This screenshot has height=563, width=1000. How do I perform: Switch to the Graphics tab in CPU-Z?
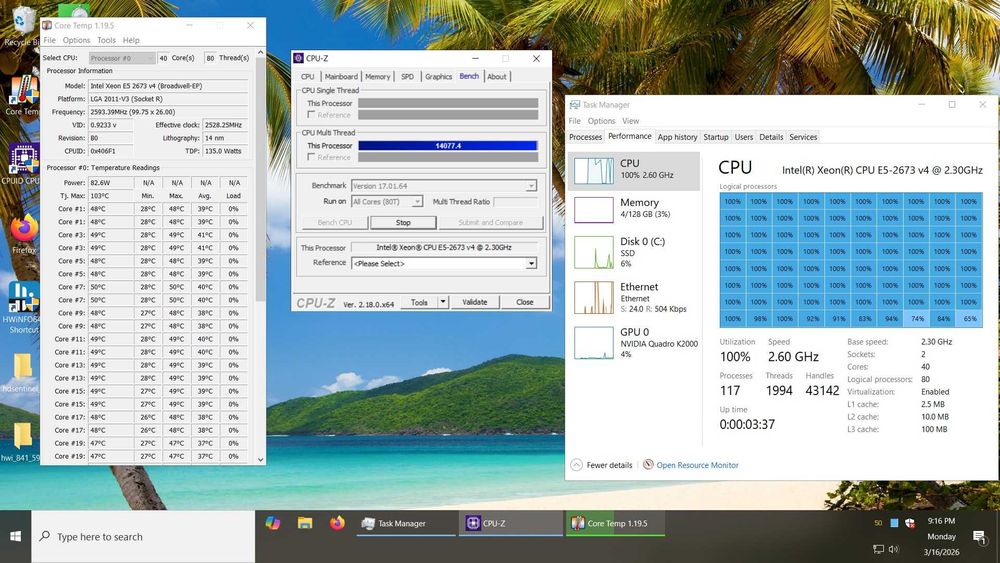(x=439, y=77)
